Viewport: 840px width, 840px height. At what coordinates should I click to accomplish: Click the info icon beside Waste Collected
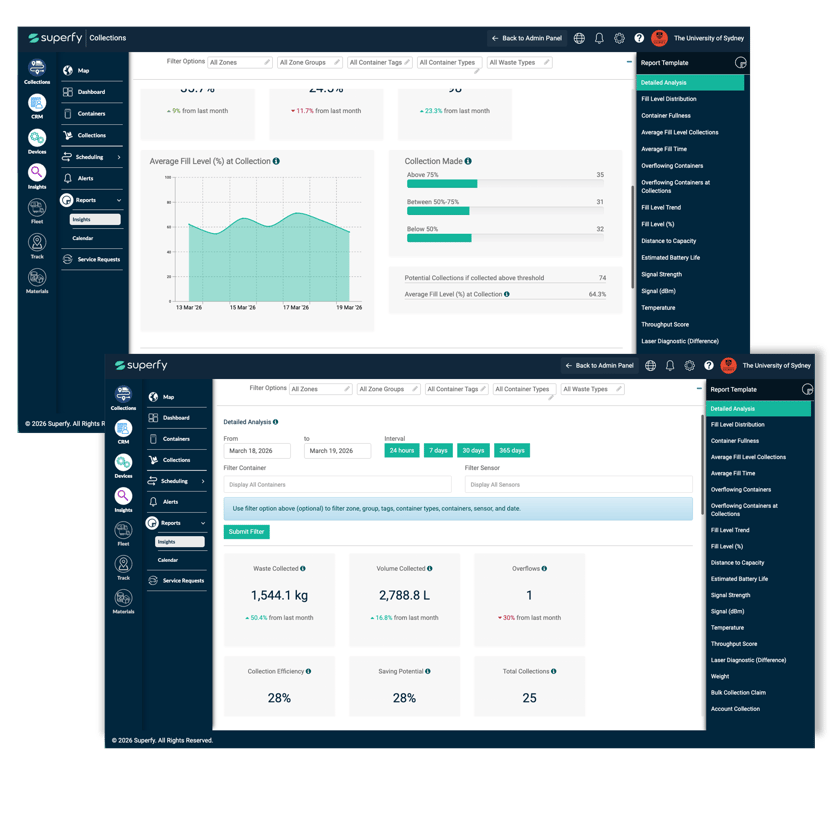(x=303, y=569)
